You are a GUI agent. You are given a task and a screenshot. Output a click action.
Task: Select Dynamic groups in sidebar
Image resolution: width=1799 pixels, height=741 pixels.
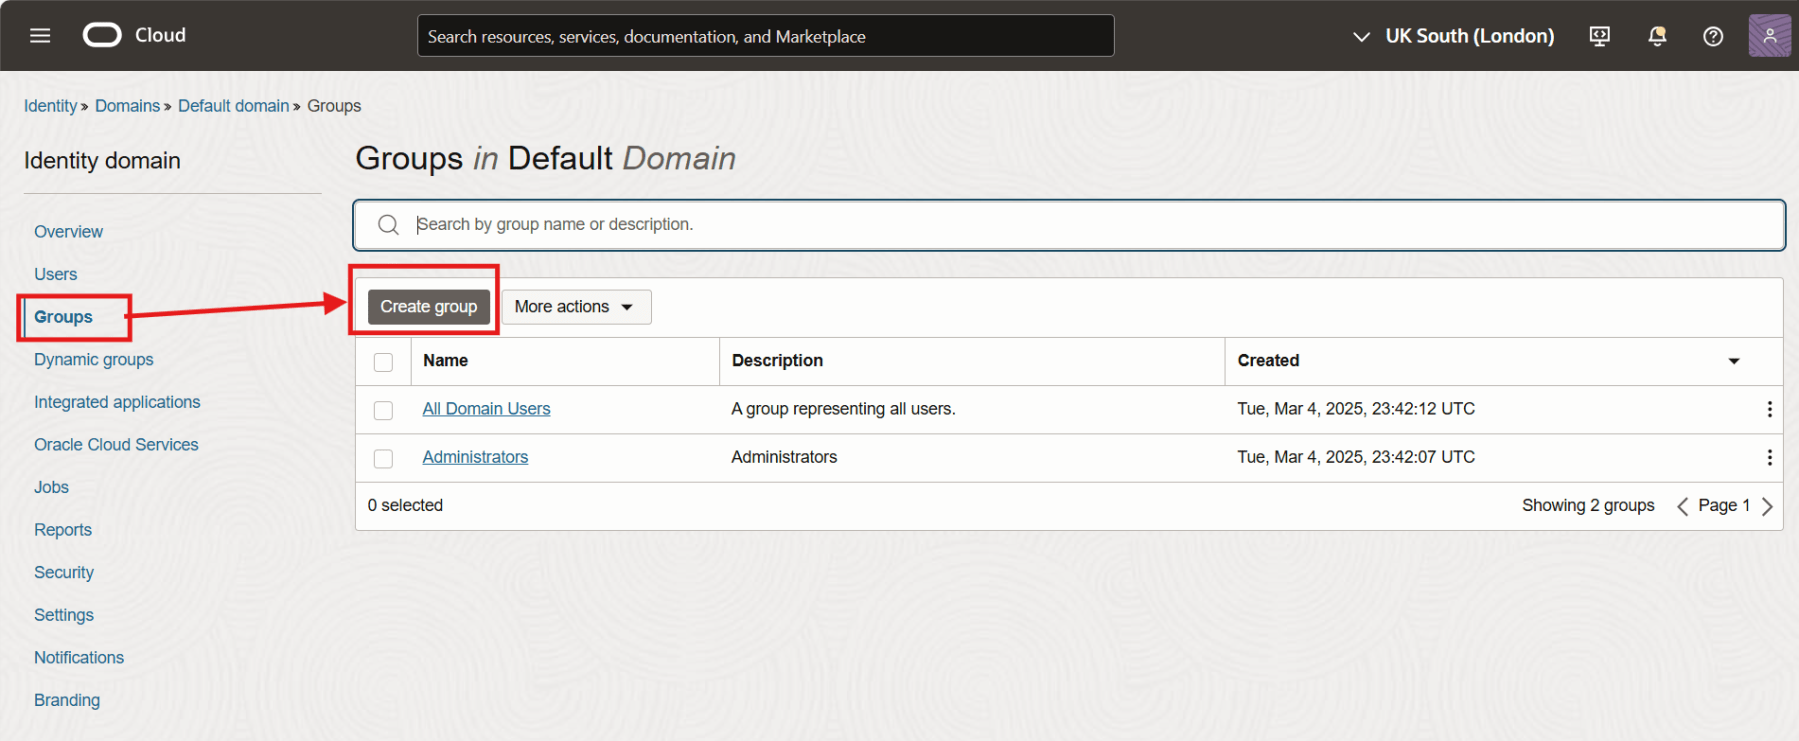pos(94,359)
